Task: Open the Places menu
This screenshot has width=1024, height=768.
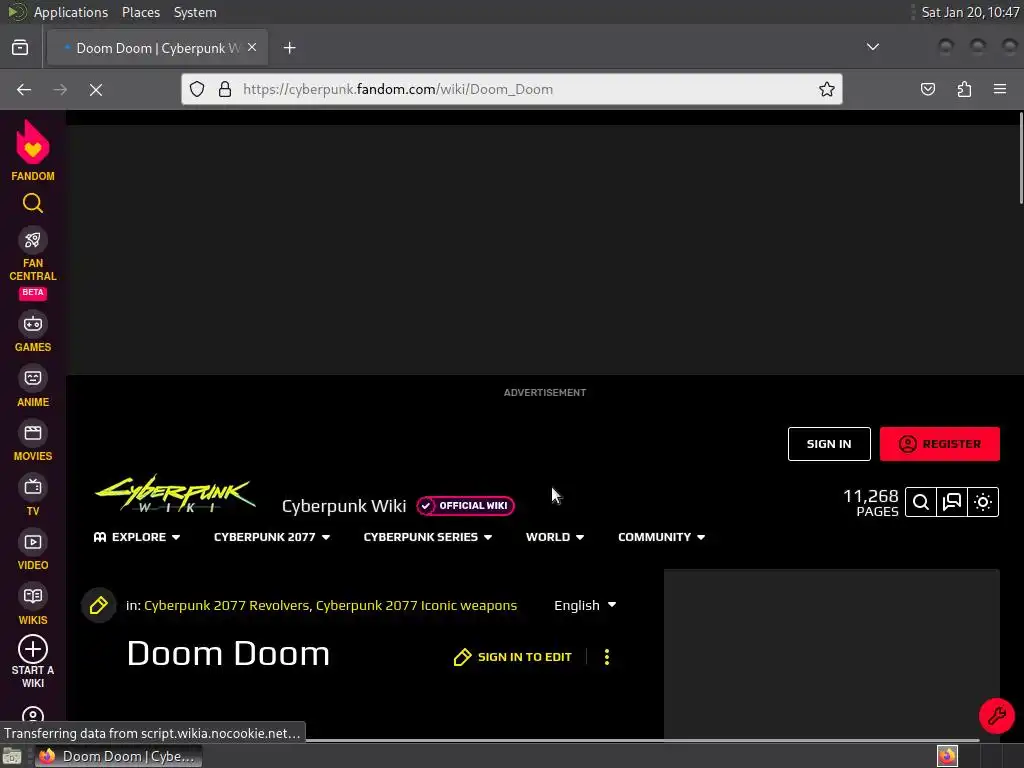Action: (141, 12)
